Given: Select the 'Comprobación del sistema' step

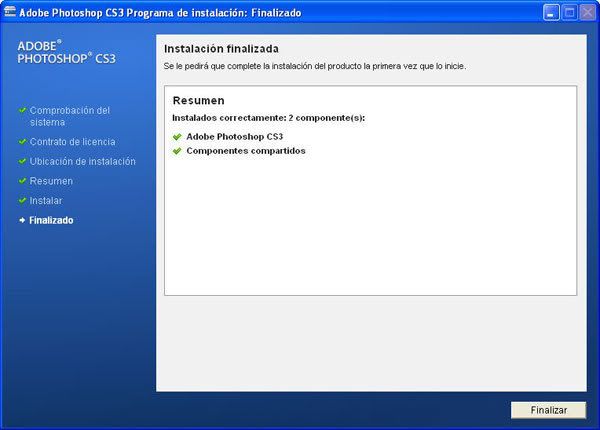Looking at the screenshot, I should 70,116.
